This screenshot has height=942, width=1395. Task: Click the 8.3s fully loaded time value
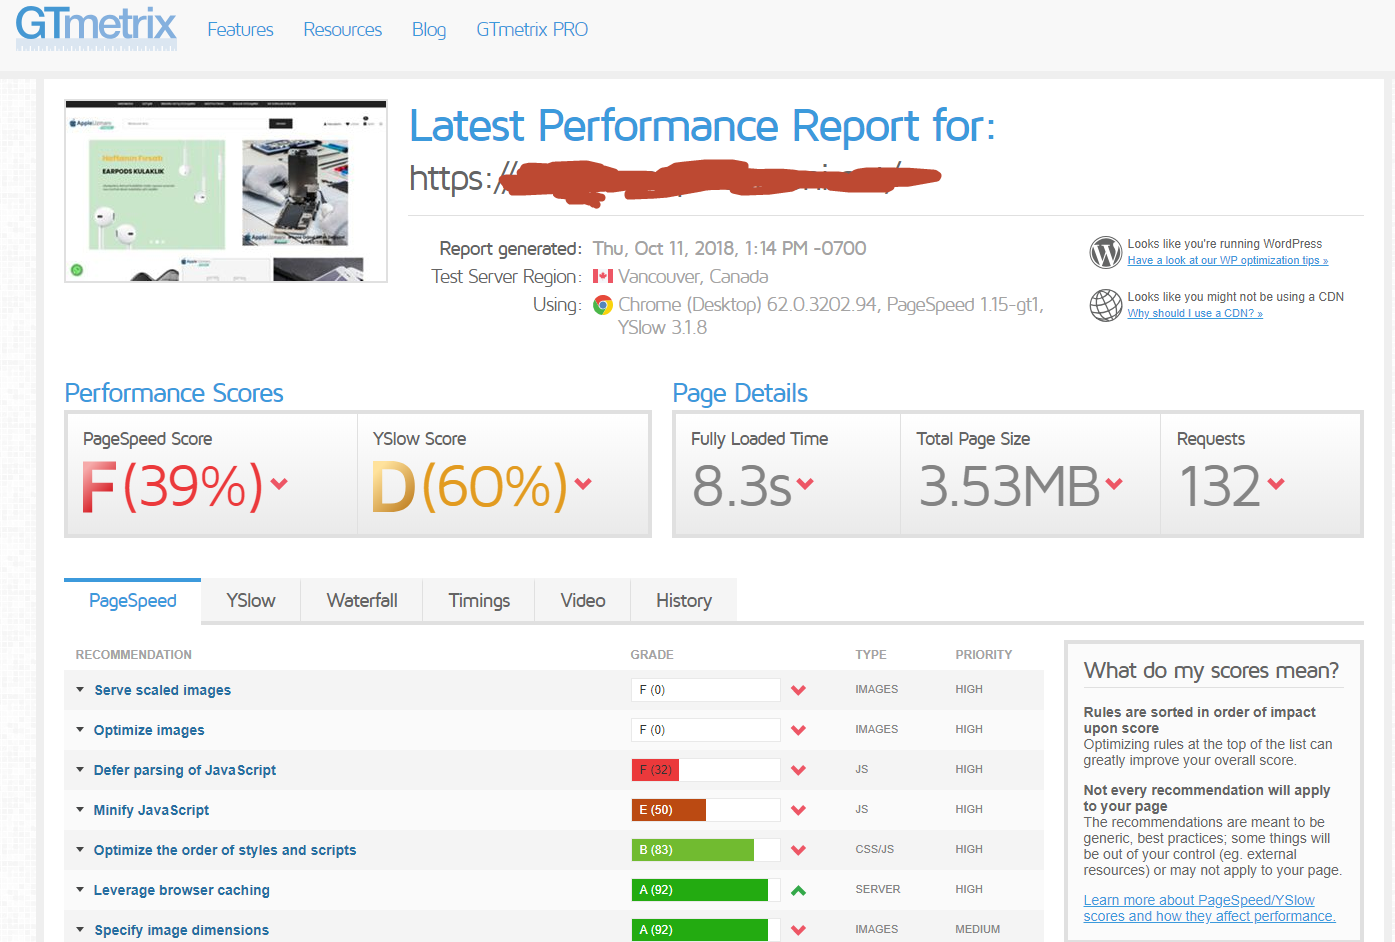click(x=741, y=487)
